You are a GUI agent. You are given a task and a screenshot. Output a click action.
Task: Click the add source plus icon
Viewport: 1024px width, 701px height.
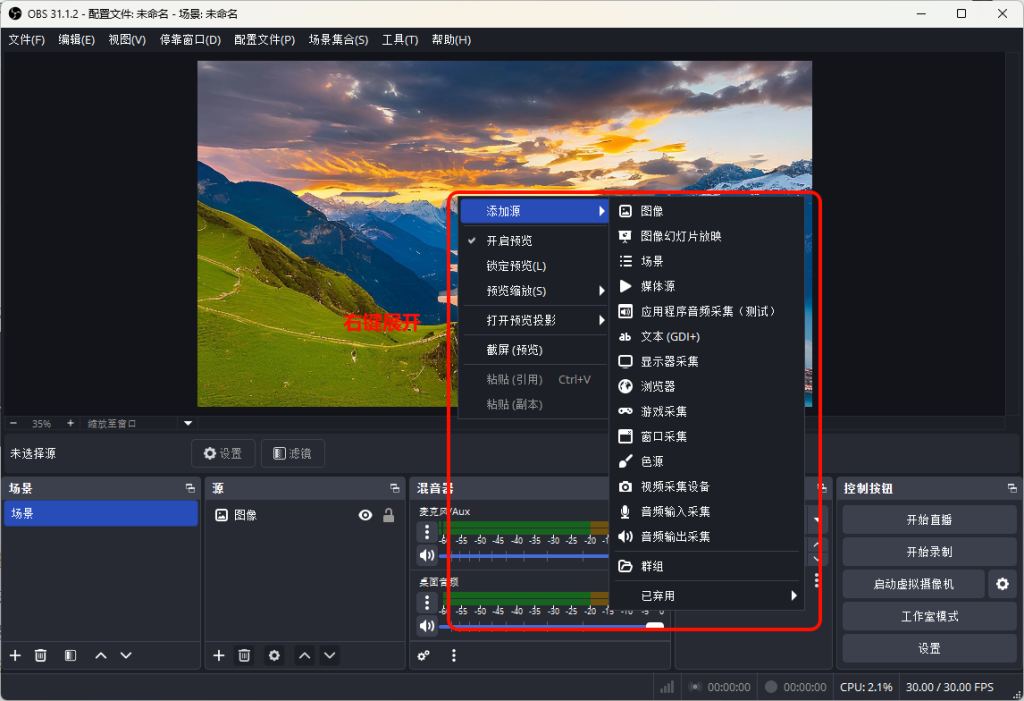pyautogui.click(x=219, y=655)
